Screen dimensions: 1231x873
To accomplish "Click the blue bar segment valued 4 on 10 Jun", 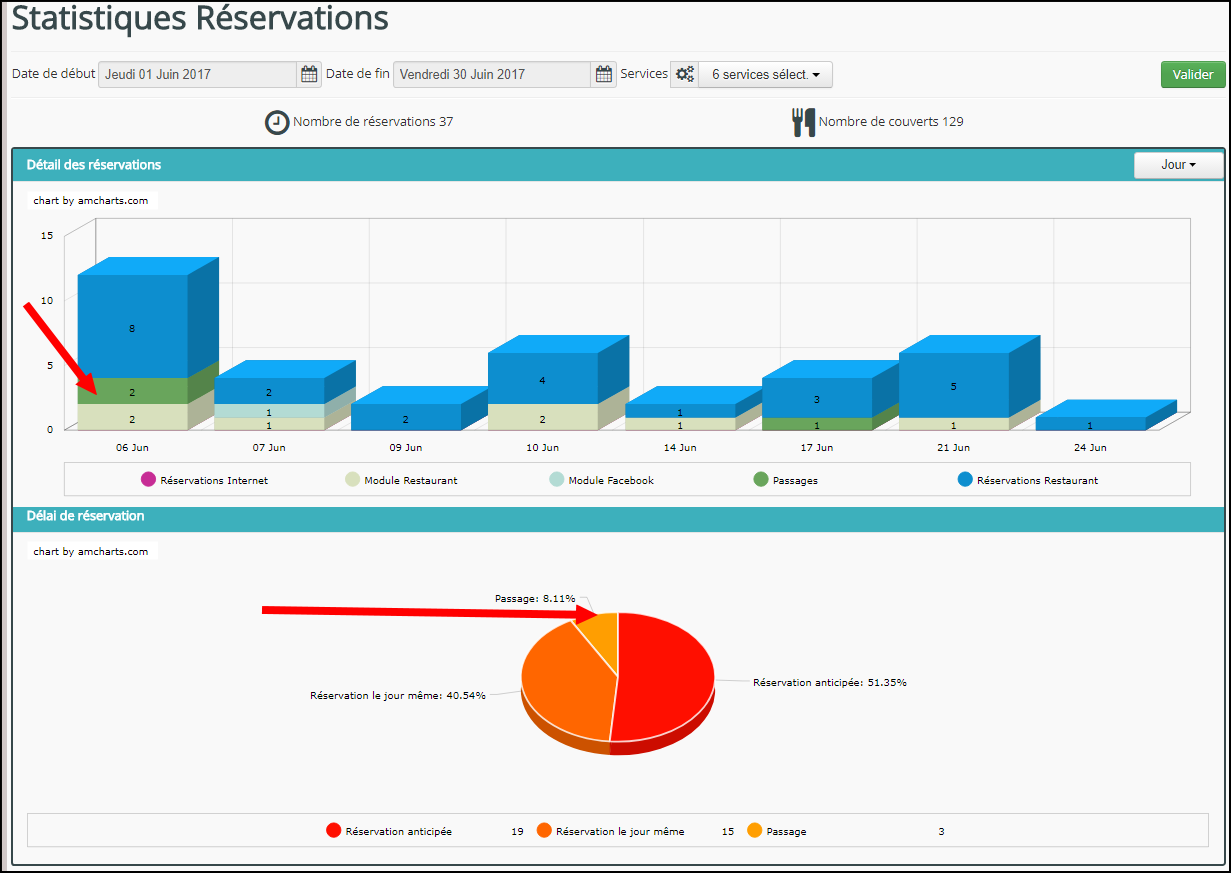I will coord(543,379).
